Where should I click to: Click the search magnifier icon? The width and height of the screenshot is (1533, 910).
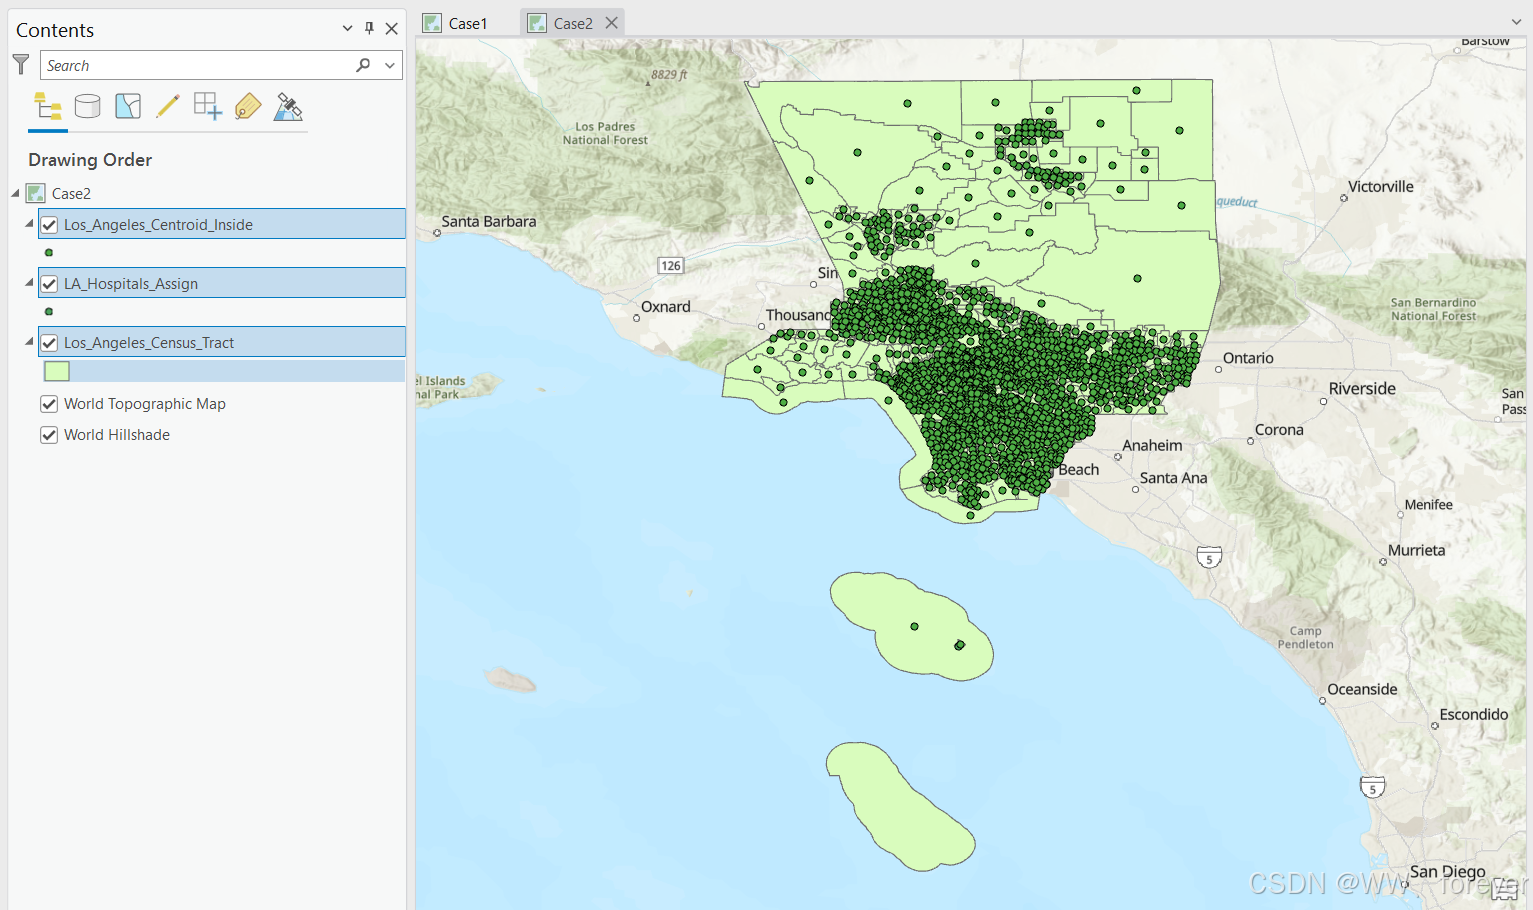click(363, 65)
